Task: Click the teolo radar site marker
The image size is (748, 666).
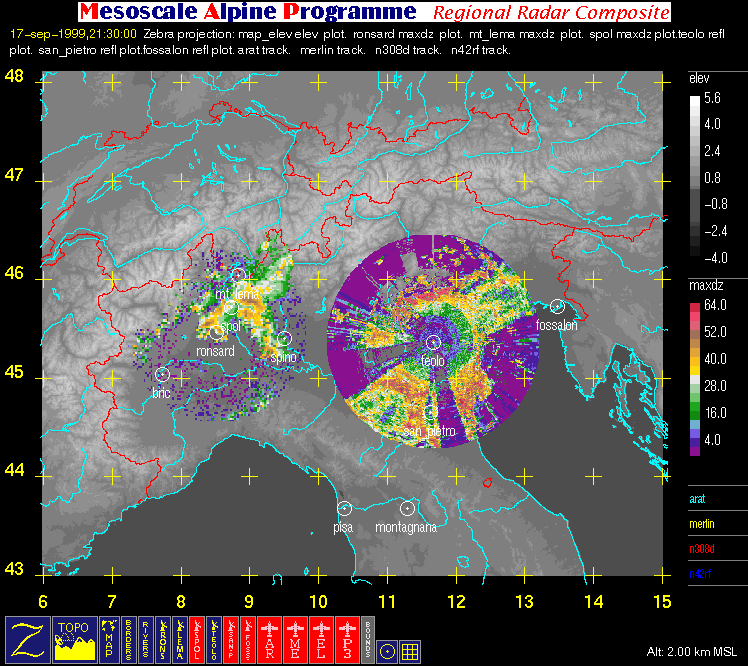Action: pyautogui.click(x=433, y=343)
